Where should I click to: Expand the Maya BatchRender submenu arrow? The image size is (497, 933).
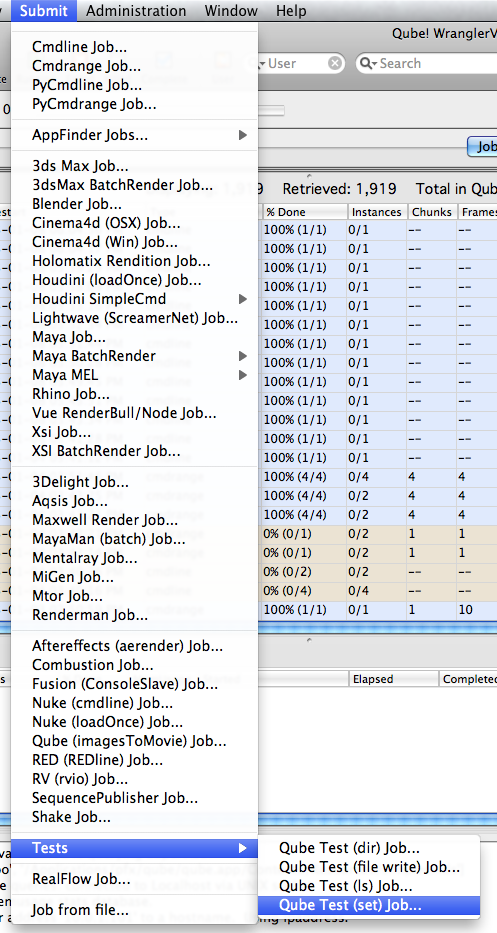[x=242, y=356]
